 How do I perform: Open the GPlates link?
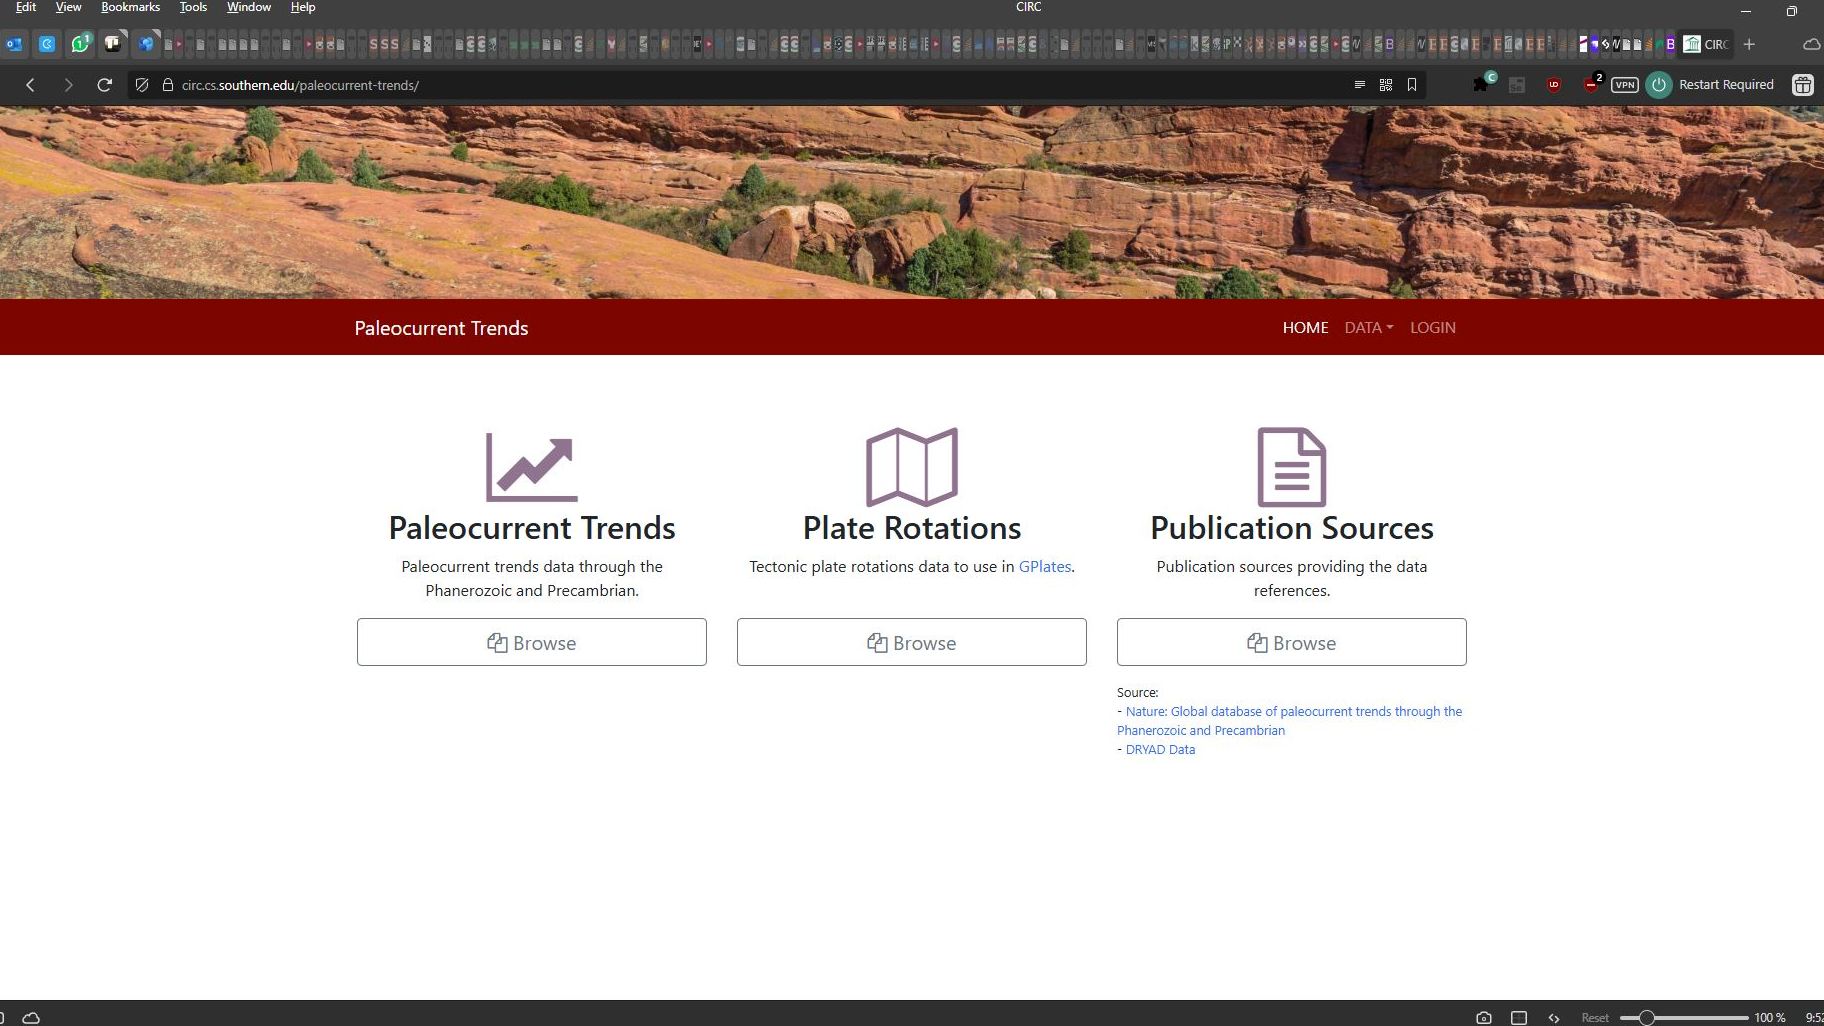(x=1044, y=566)
